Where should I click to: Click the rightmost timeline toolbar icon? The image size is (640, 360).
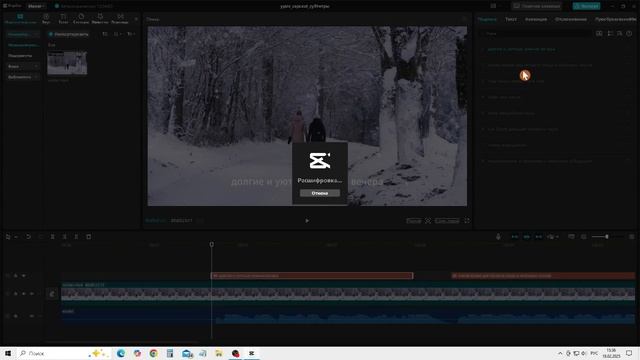pyautogui.click(x=631, y=237)
